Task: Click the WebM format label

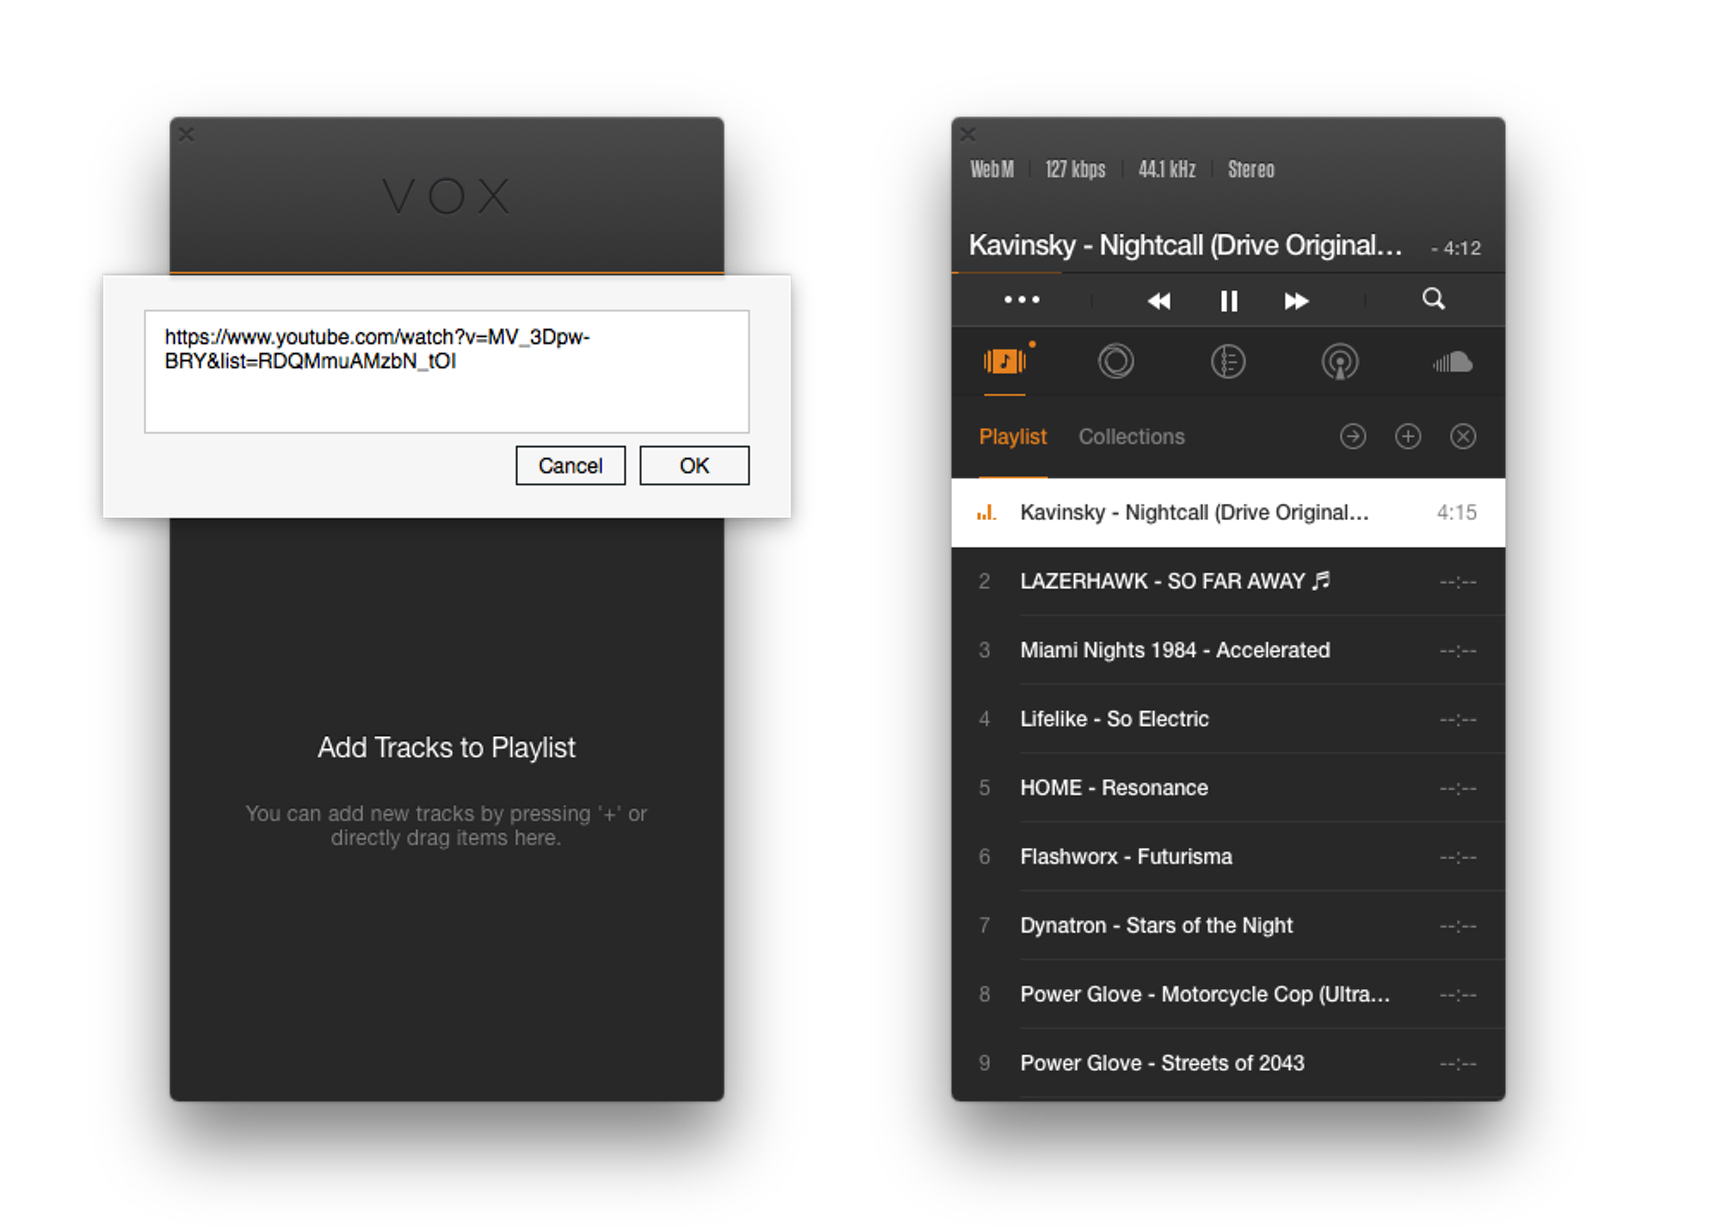Action: (991, 169)
